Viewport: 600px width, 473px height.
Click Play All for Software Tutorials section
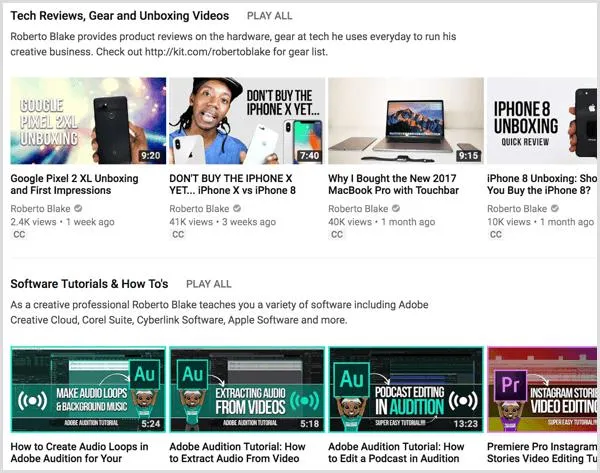209,284
